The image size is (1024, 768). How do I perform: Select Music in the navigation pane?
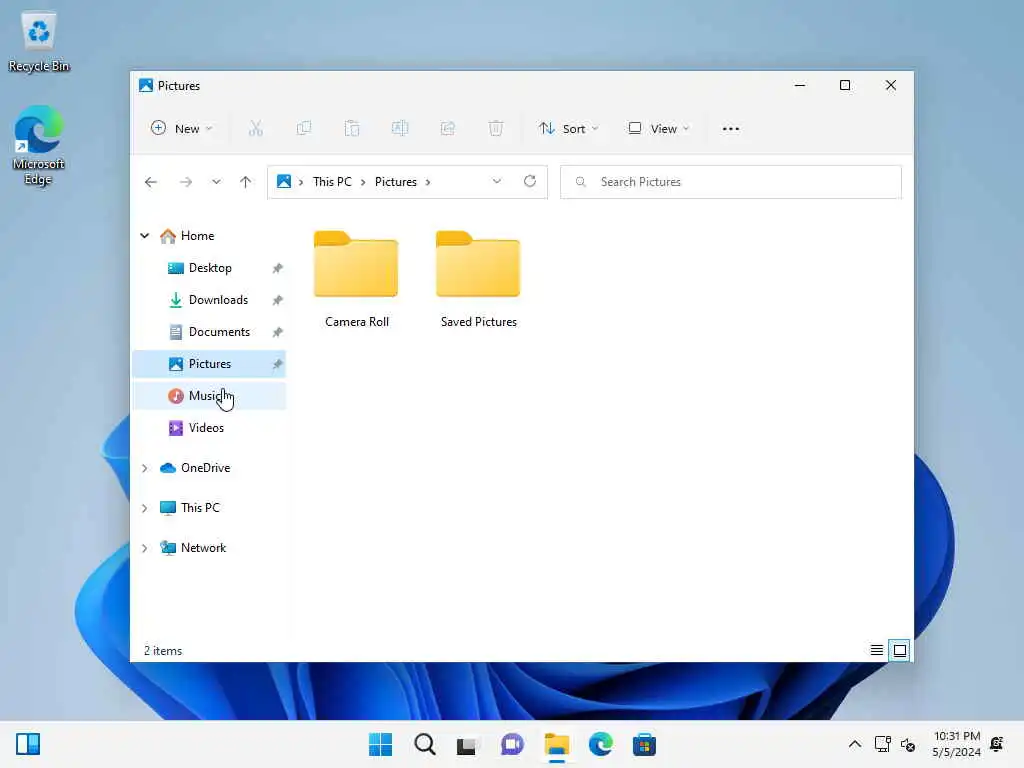pyautogui.click(x=210, y=396)
